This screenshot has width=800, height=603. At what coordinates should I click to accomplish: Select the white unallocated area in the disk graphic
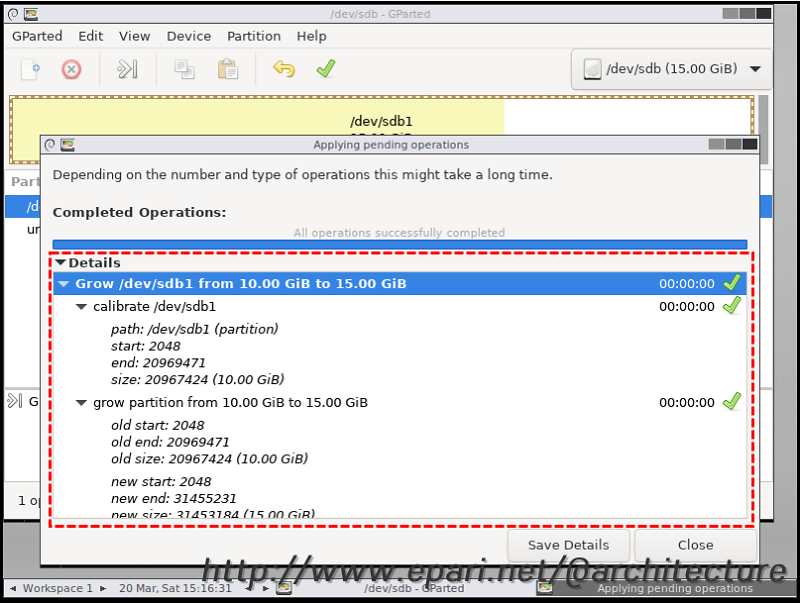pyautogui.click(x=628, y=117)
